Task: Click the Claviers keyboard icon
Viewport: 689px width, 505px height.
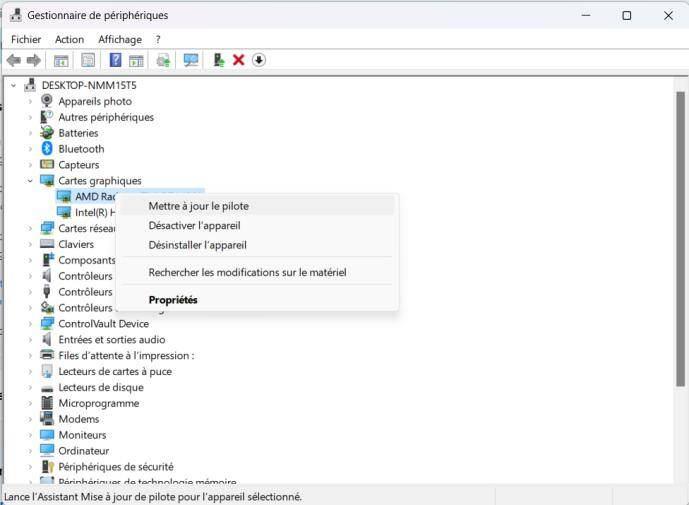Action: (47, 243)
